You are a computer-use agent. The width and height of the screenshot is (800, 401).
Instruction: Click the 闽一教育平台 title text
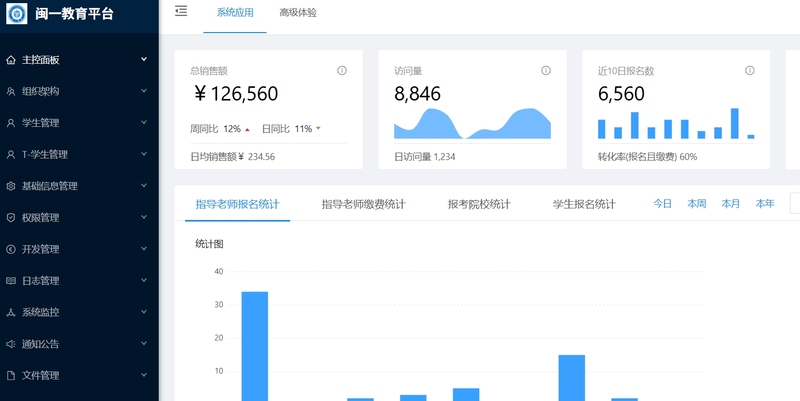click(74, 14)
